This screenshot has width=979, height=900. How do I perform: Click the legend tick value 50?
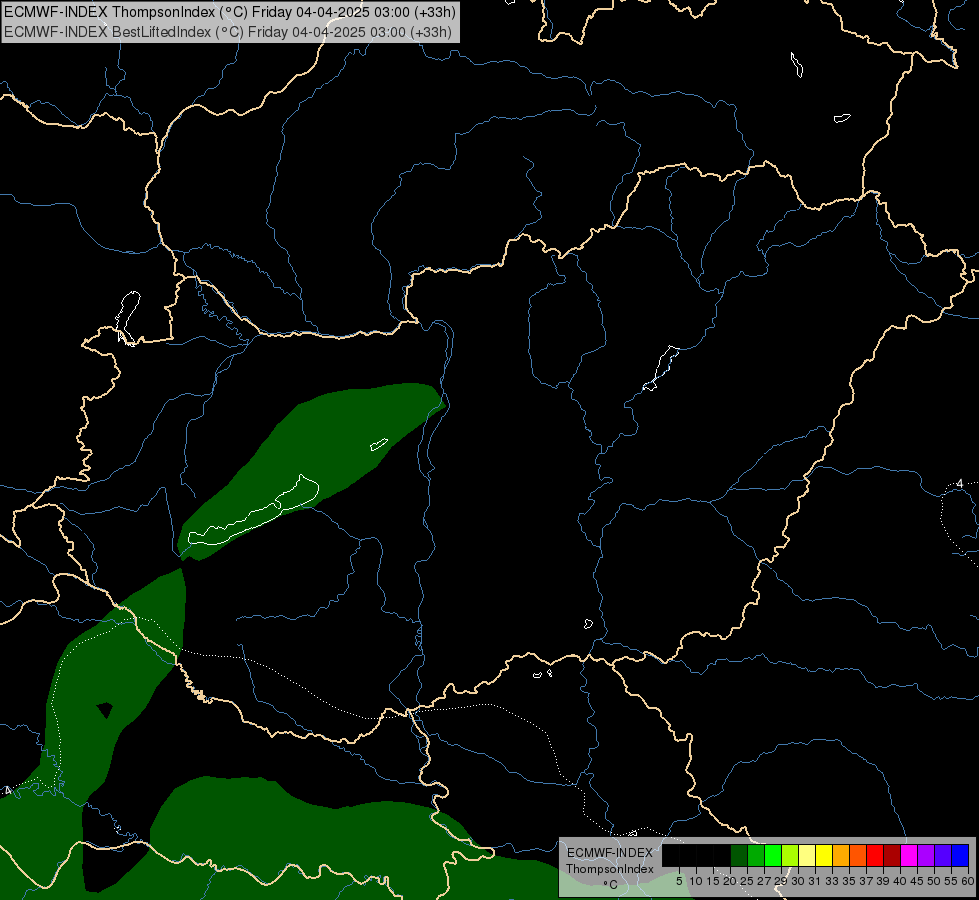[933, 881]
